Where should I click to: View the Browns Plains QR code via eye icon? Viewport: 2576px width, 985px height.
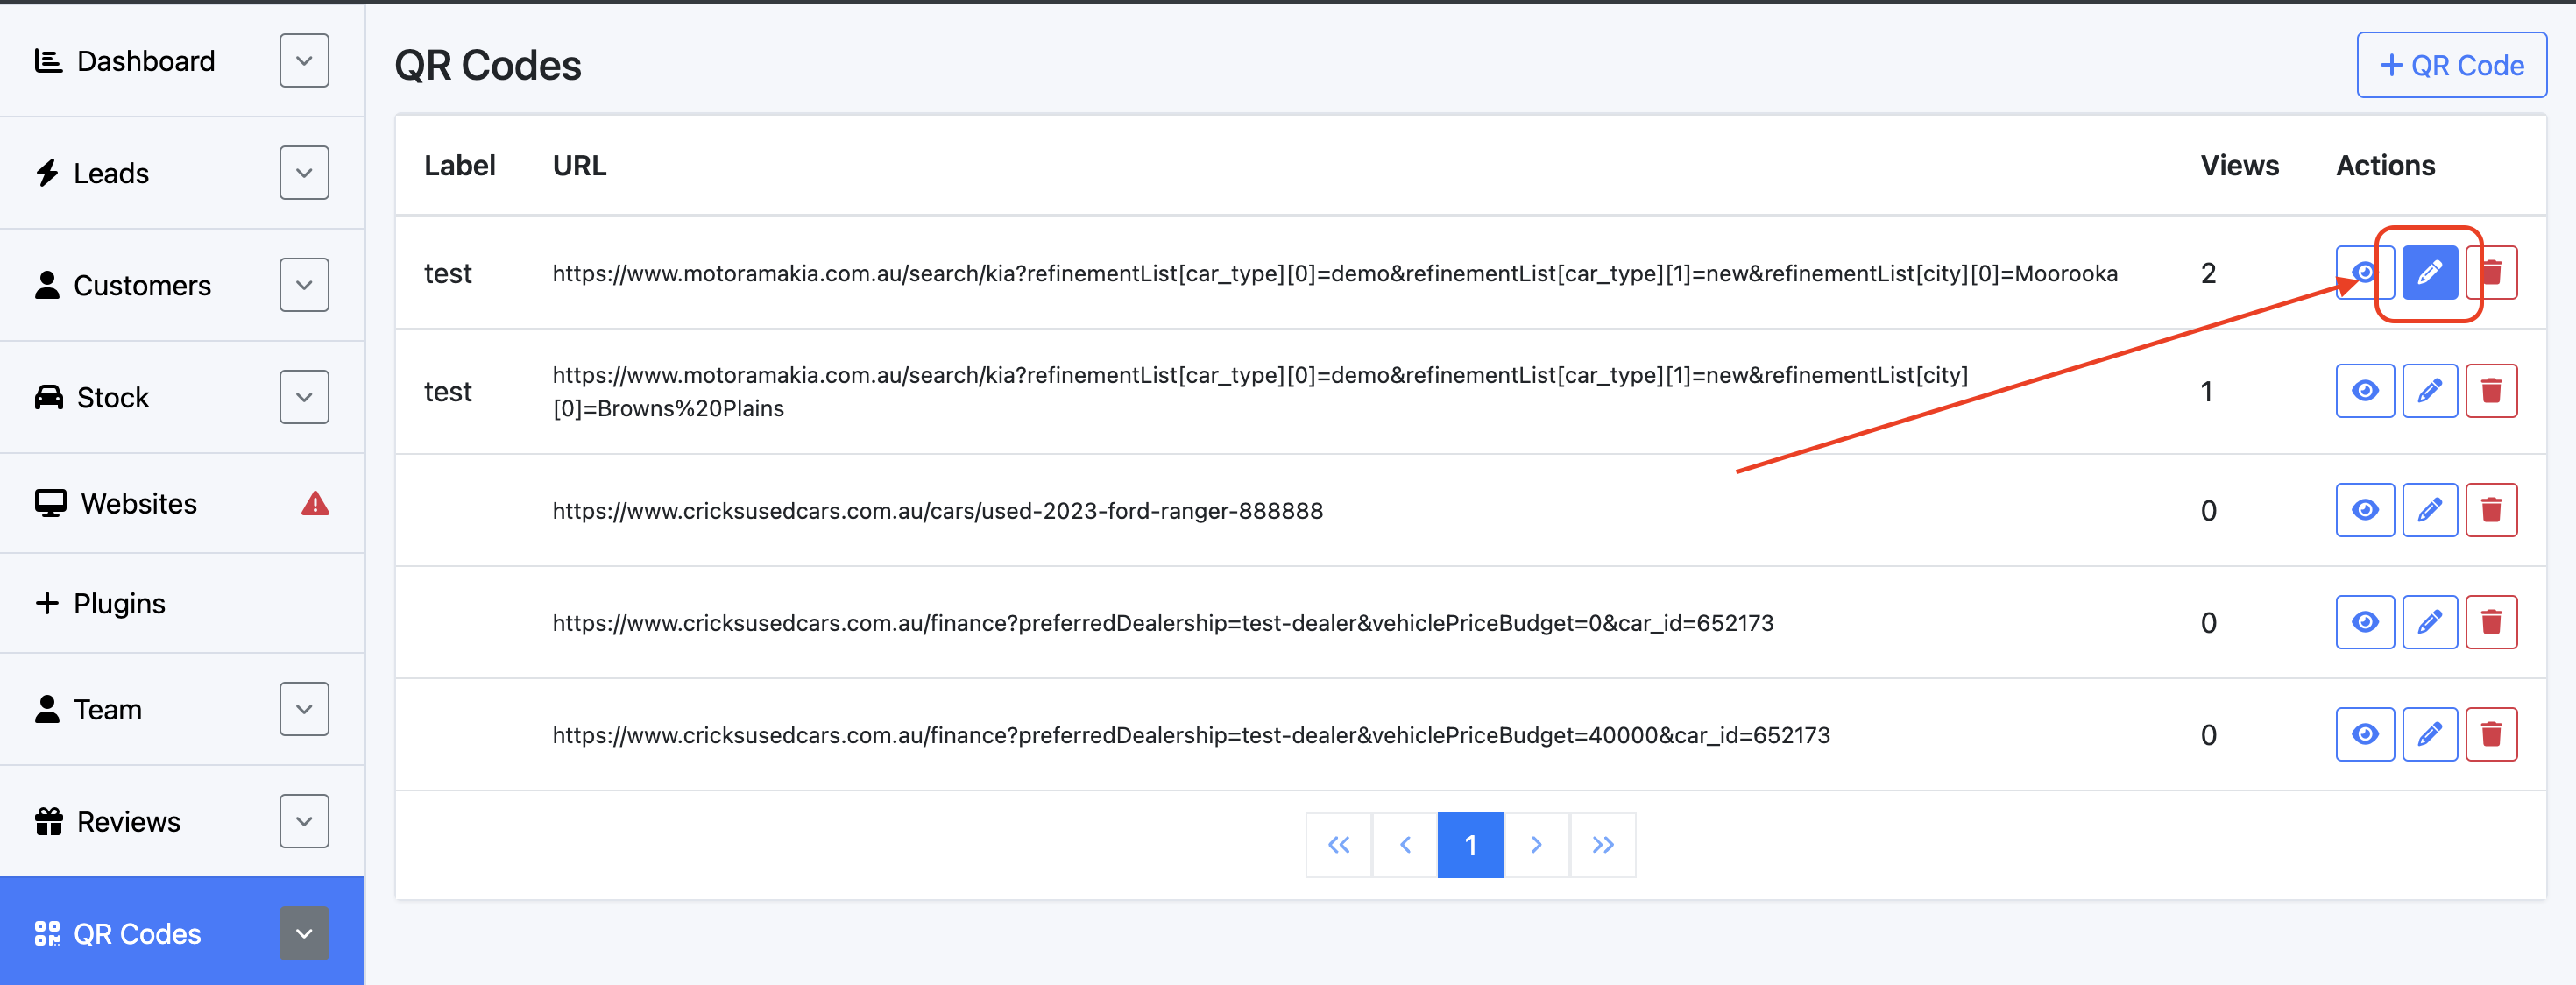(x=2364, y=391)
